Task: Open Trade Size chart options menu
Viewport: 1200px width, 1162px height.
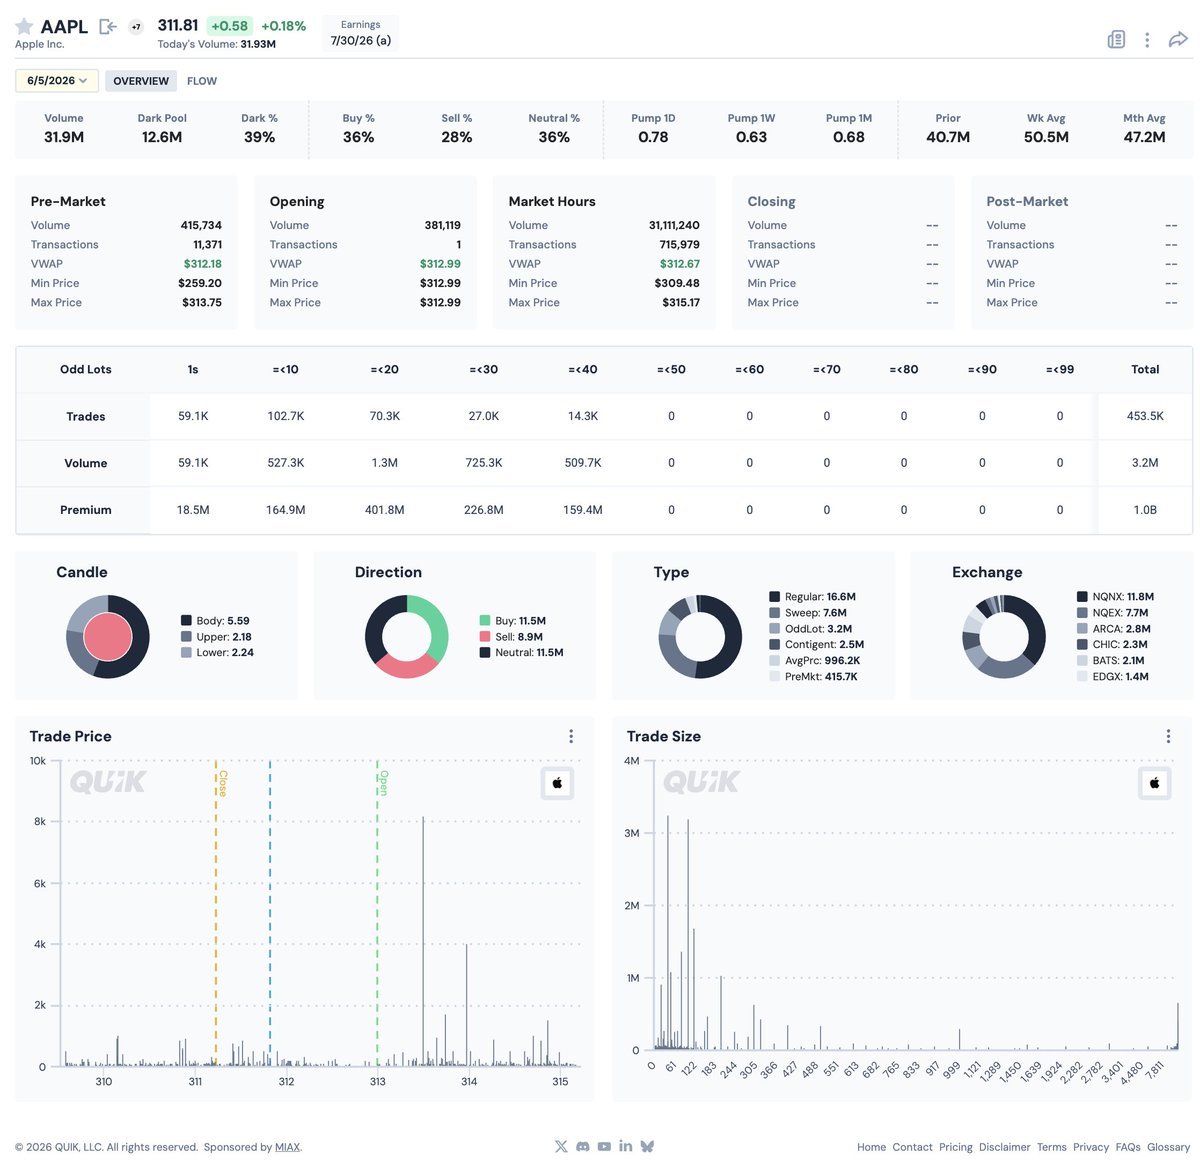Action: coord(1168,736)
